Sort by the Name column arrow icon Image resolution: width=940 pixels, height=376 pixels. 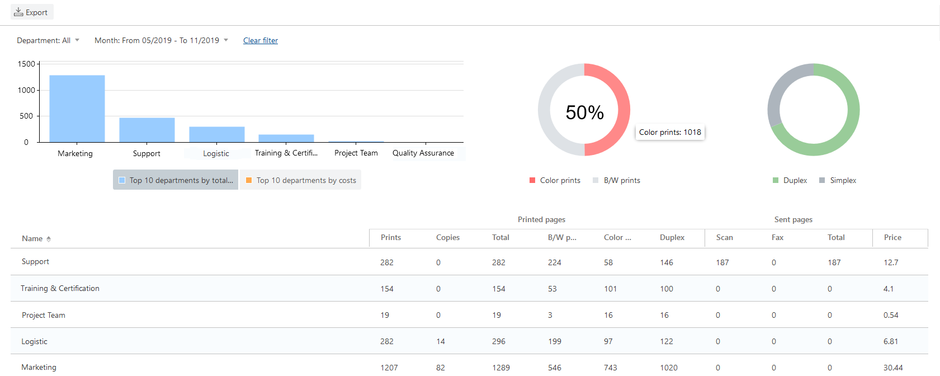click(49, 239)
